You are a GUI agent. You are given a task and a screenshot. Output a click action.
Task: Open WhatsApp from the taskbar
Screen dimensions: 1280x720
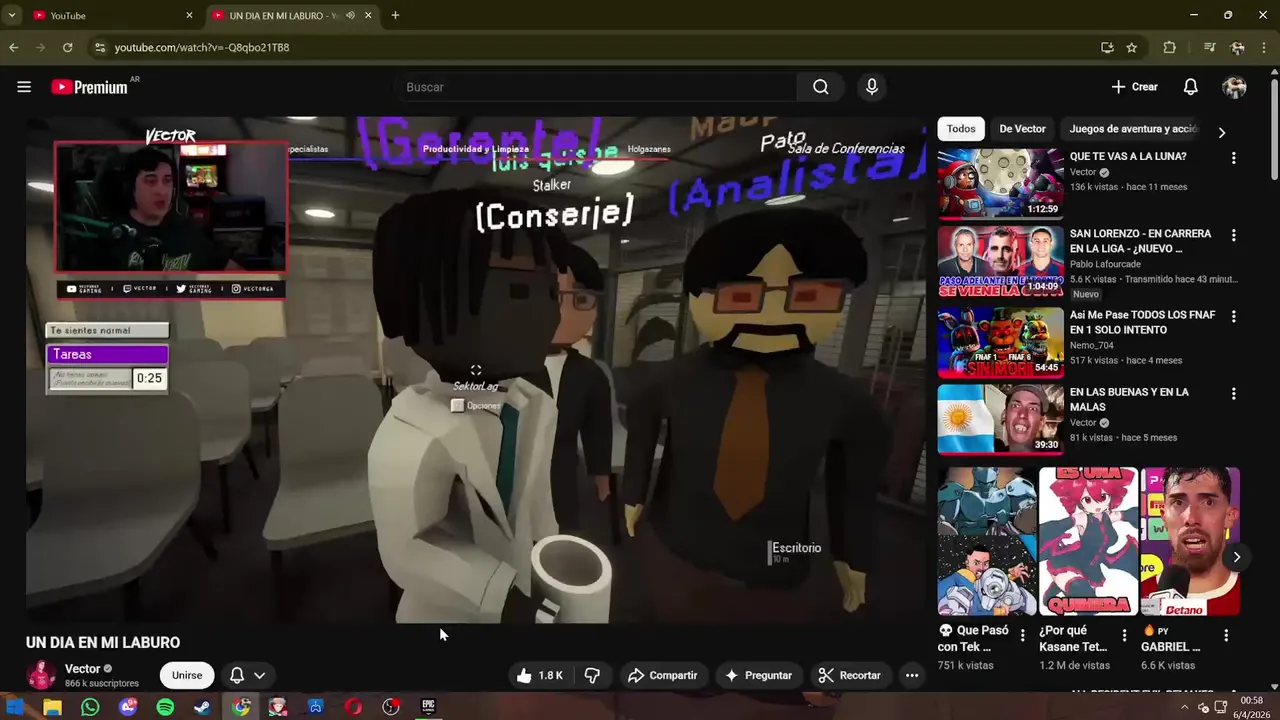point(90,707)
